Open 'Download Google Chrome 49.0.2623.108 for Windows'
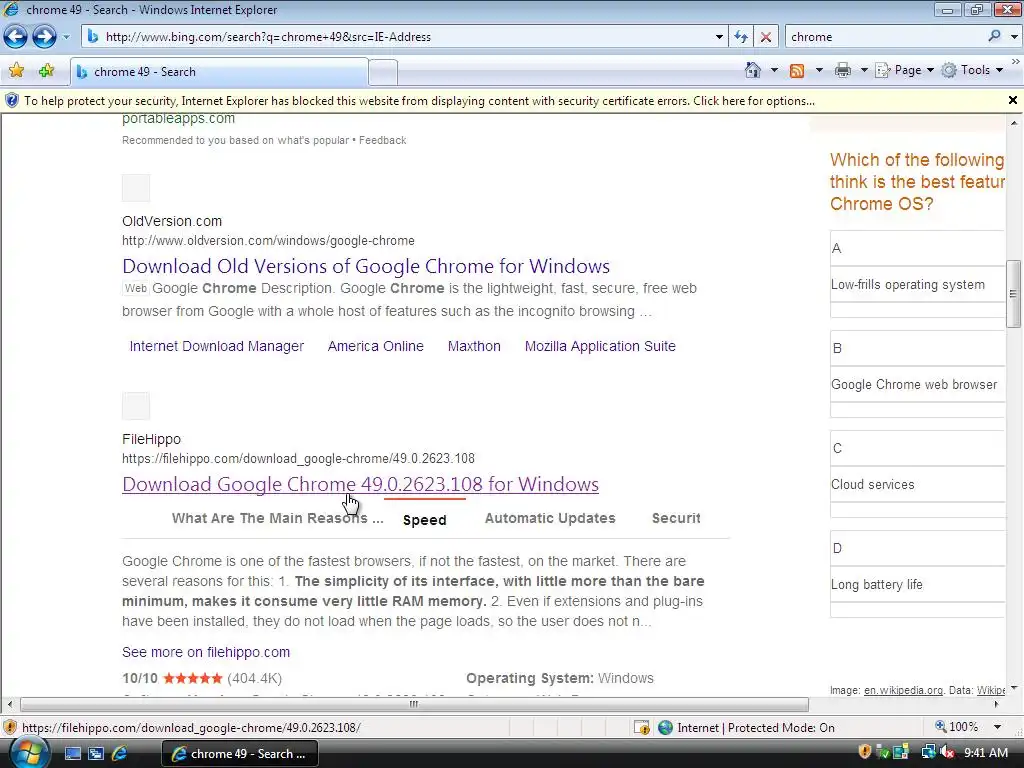 360,484
